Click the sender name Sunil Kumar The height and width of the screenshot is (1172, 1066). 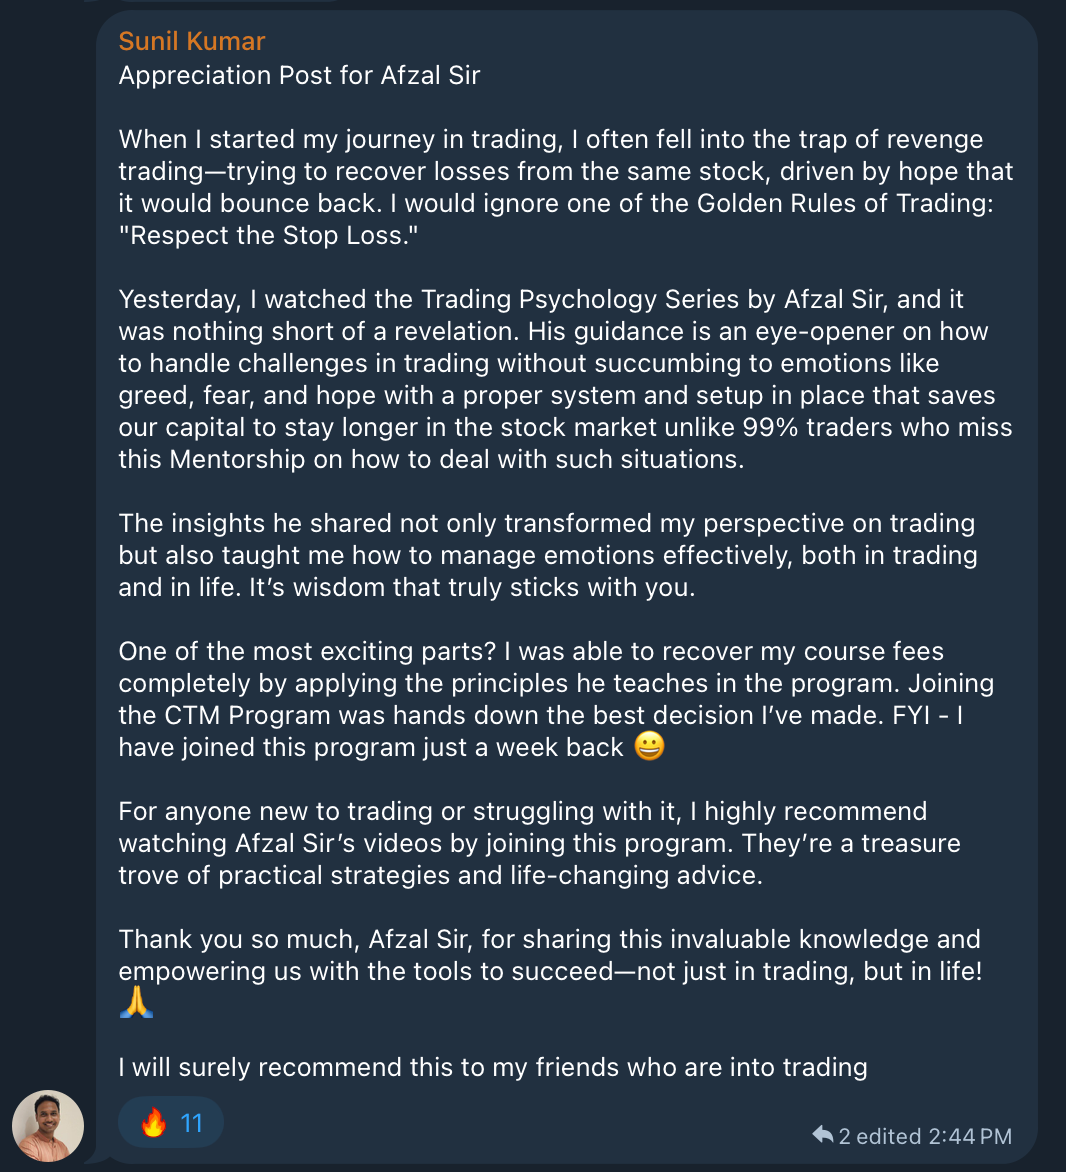[x=192, y=41]
